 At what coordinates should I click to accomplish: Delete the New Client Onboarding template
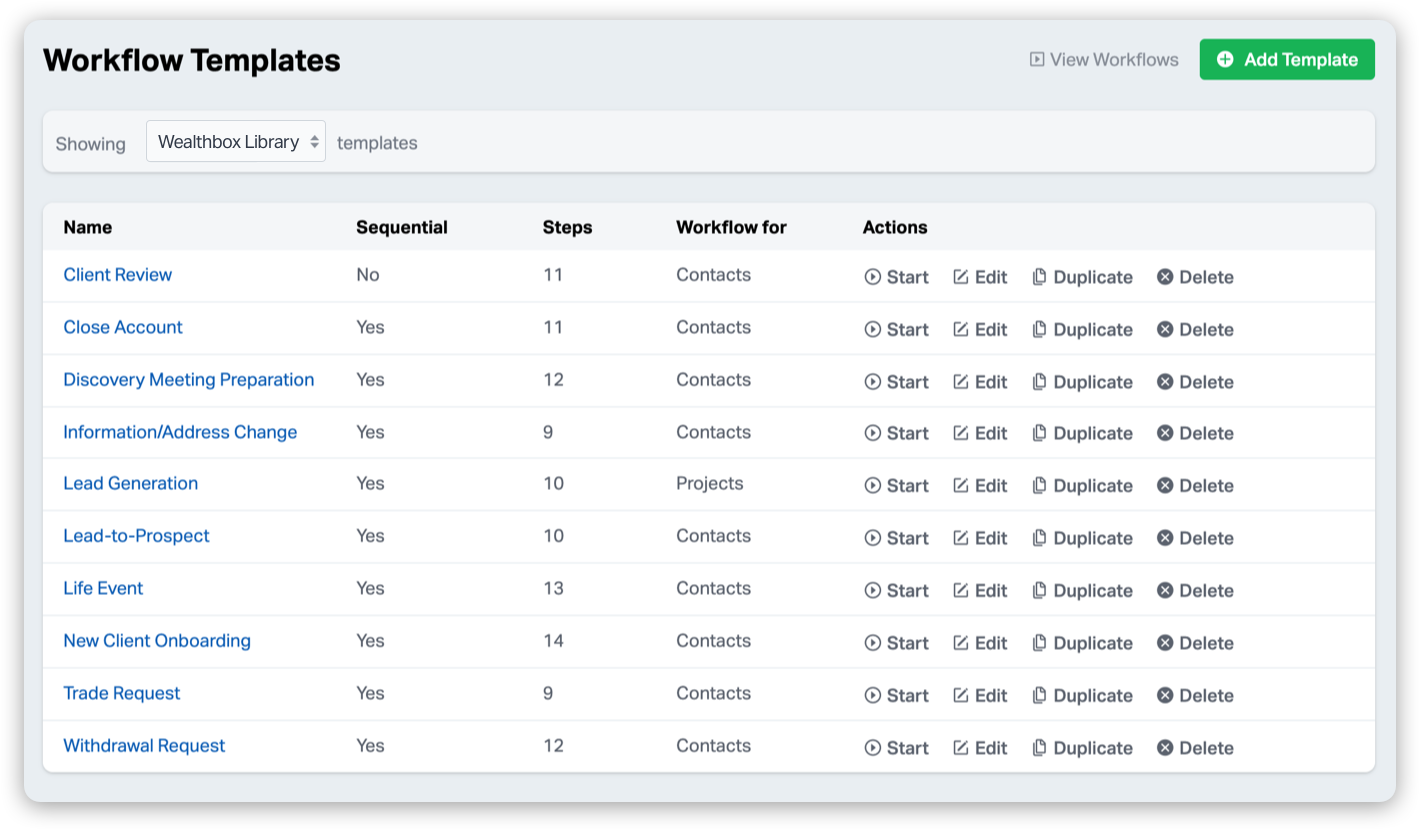[1195, 643]
